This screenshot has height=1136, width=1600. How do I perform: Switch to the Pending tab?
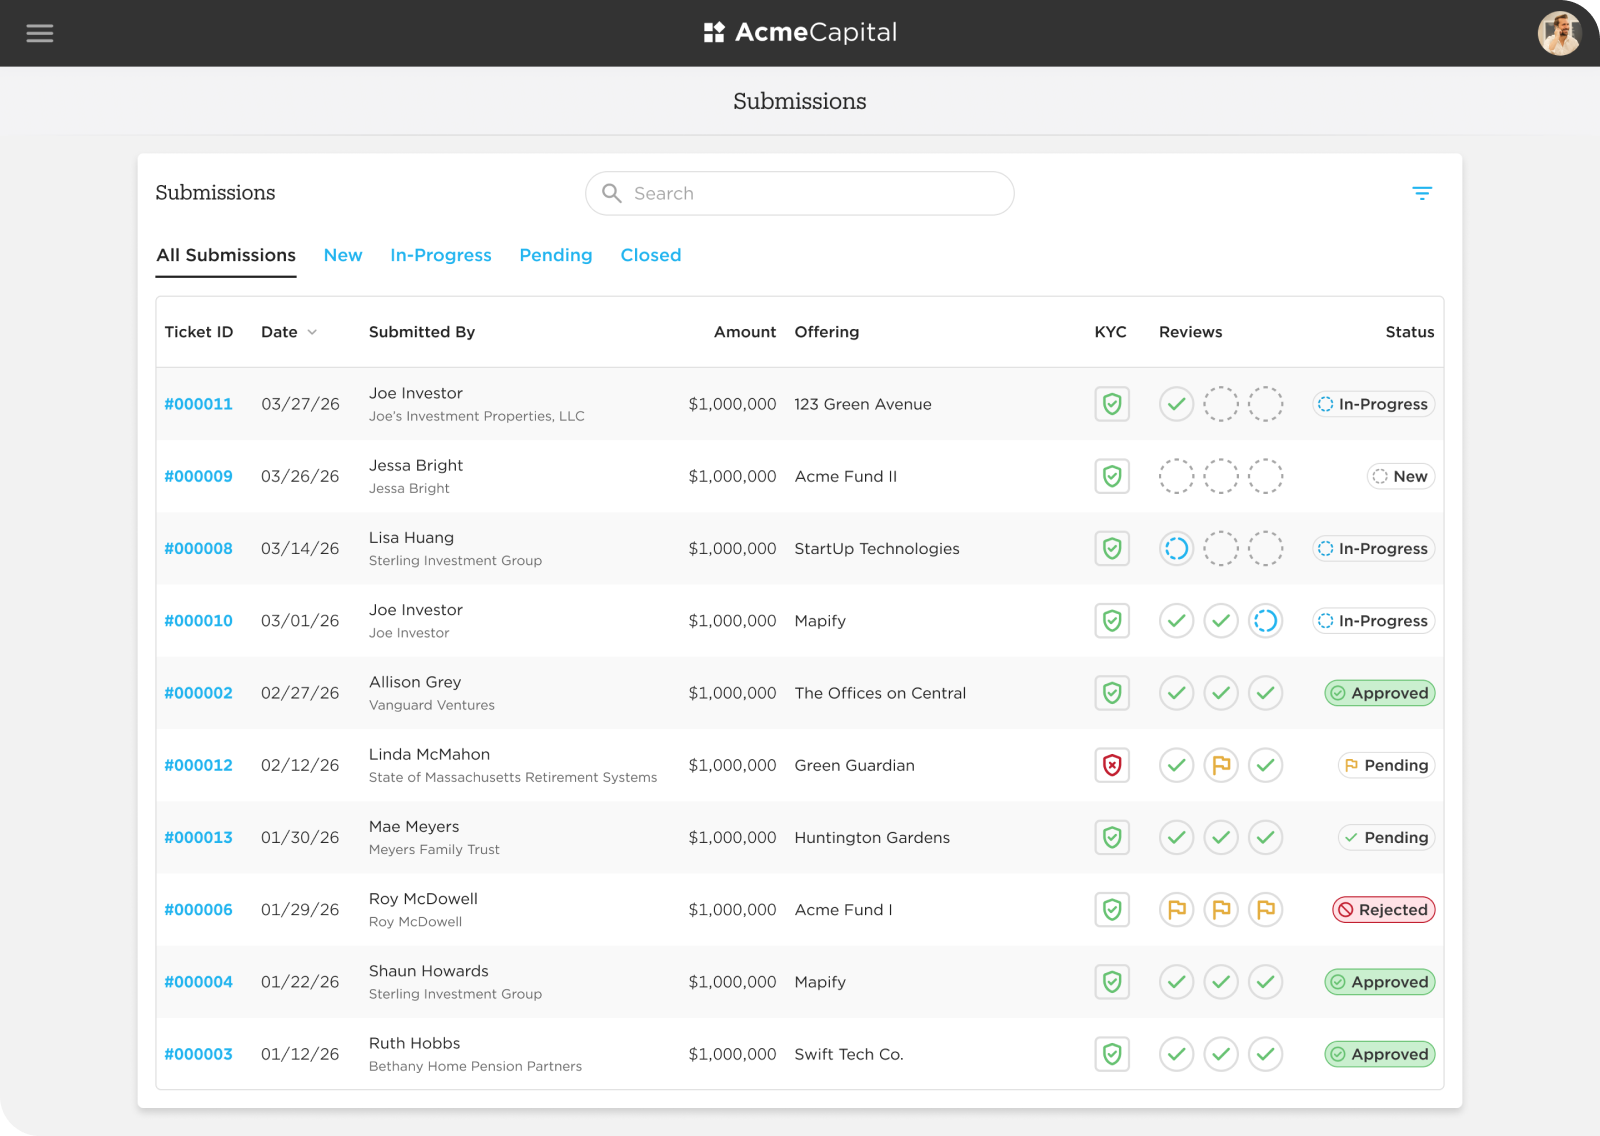pyautogui.click(x=556, y=255)
